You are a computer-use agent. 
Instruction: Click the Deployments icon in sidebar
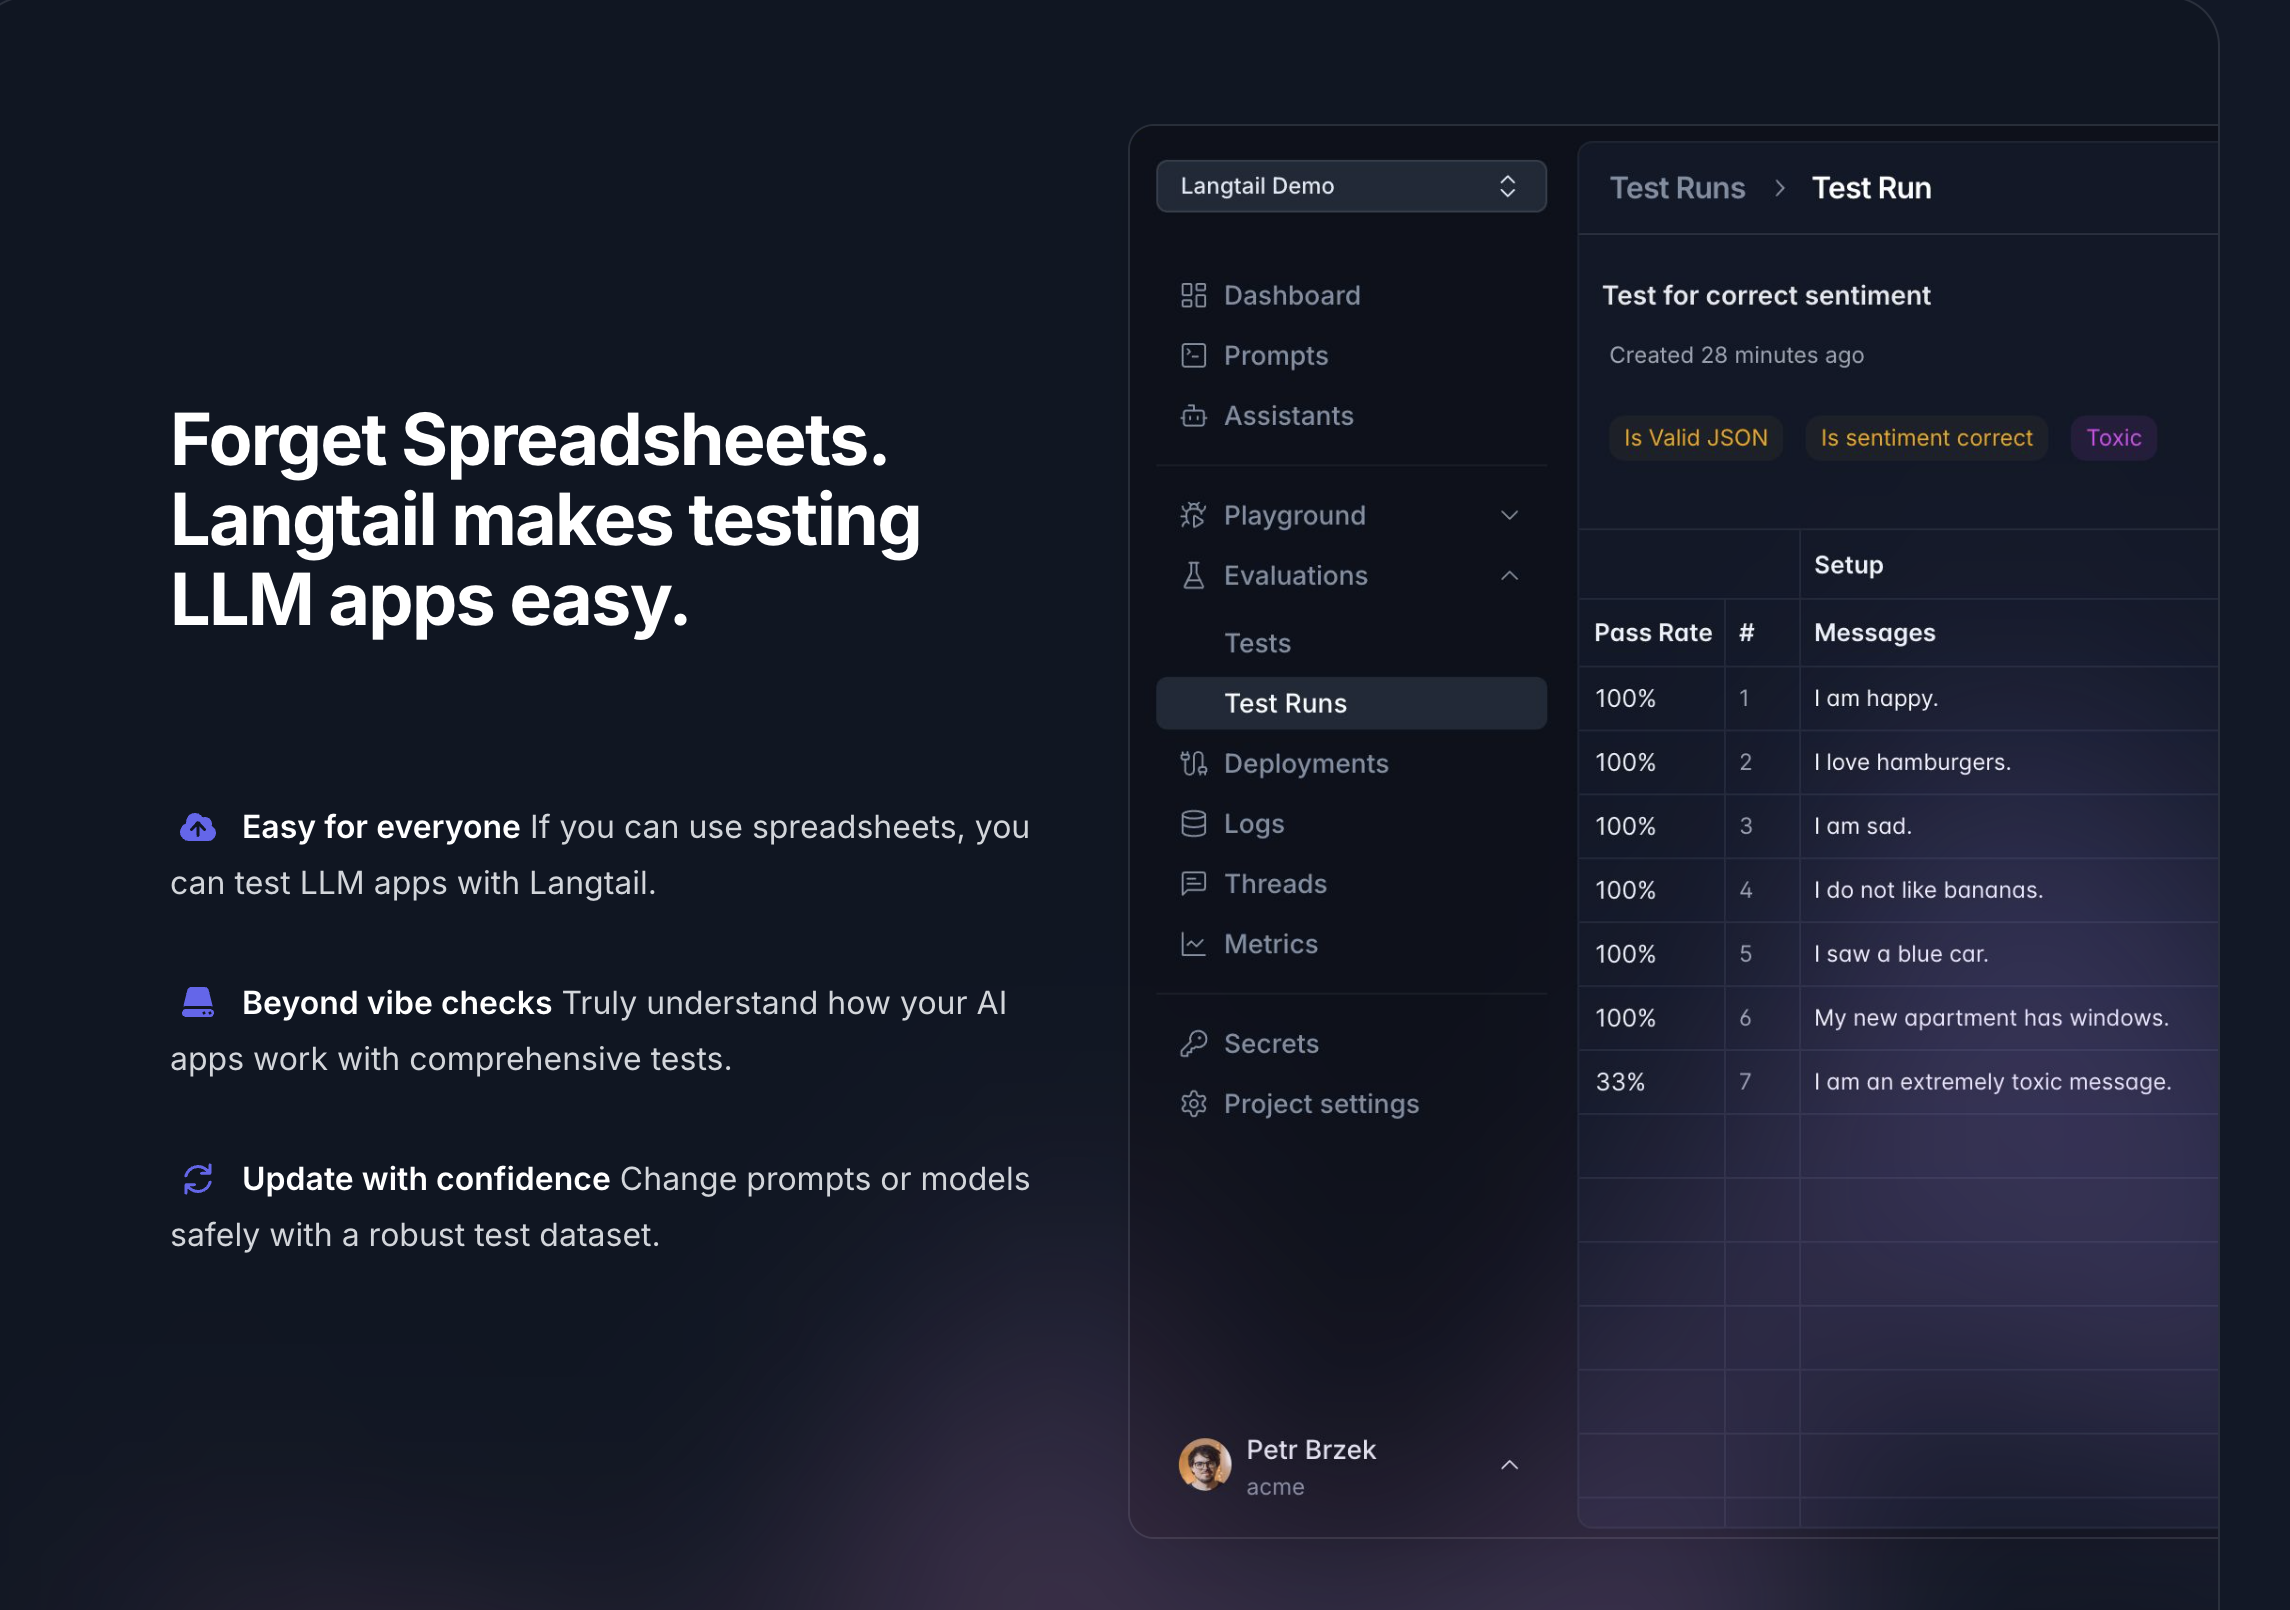(x=1193, y=764)
